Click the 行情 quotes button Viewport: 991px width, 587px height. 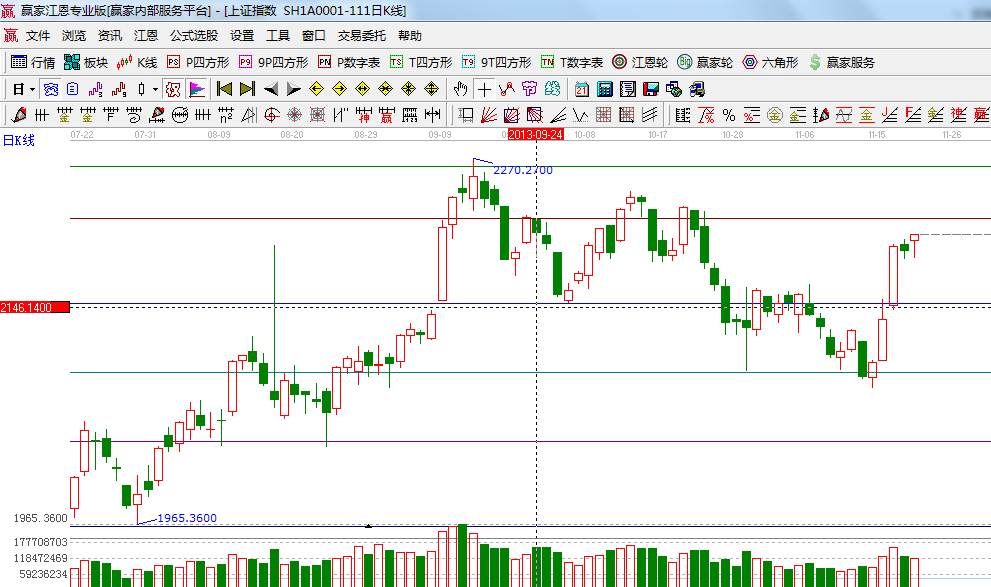coord(33,62)
